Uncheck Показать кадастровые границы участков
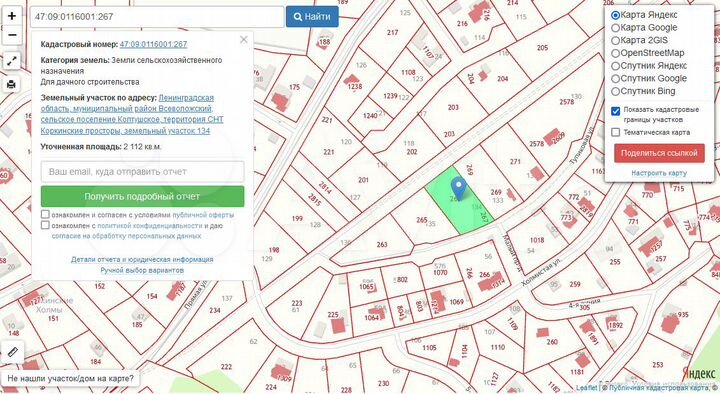Viewport: 720px width, 394px height. (x=616, y=111)
